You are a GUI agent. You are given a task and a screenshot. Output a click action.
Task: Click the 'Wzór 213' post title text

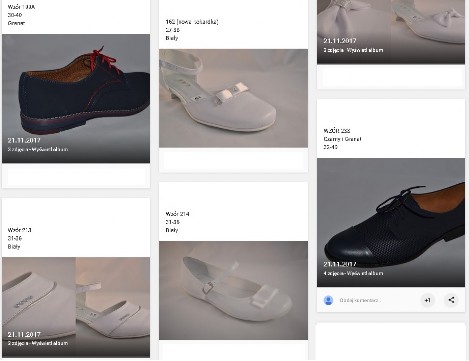20,230
